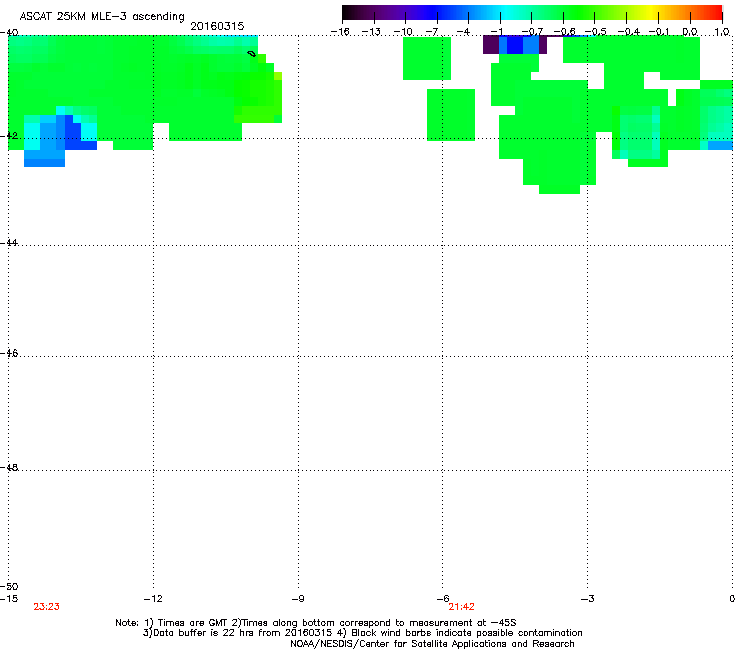Select the -0.5 color scale label
740x650 pixels.
[x=596, y=32]
